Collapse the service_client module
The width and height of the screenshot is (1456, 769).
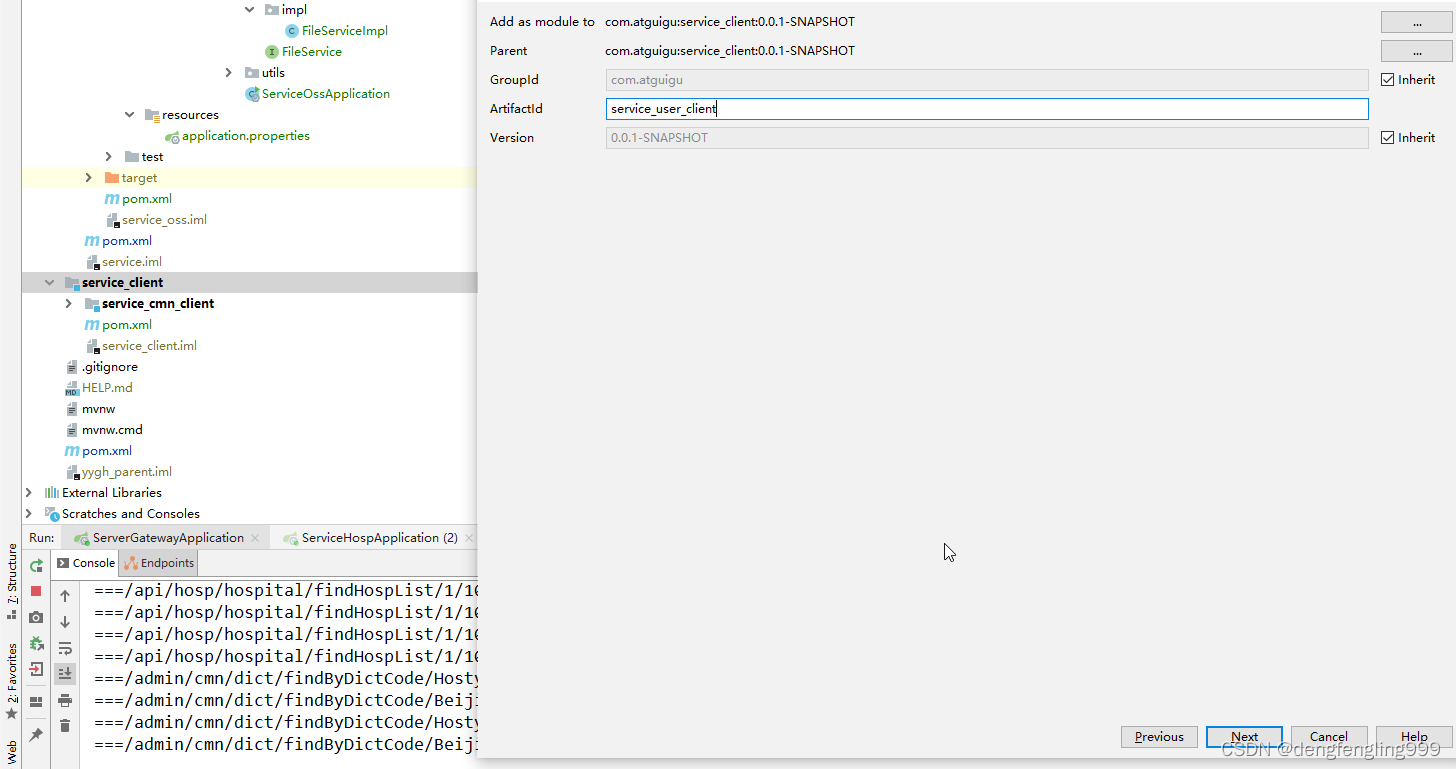[49, 283]
